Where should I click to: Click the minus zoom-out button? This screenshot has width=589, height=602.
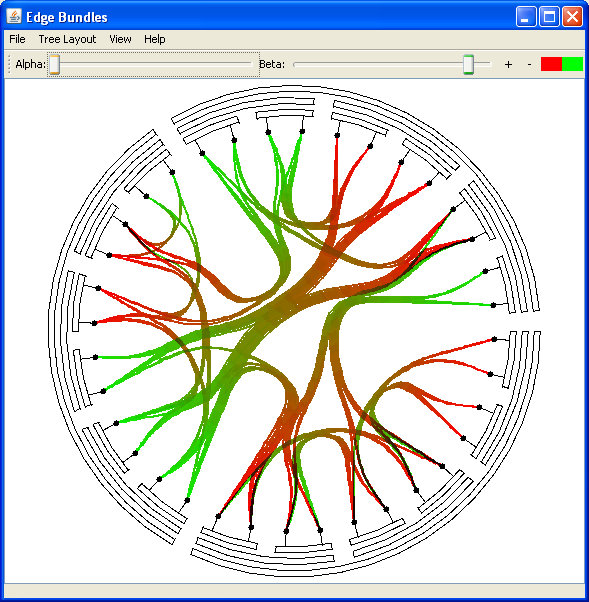pos(529,64)
